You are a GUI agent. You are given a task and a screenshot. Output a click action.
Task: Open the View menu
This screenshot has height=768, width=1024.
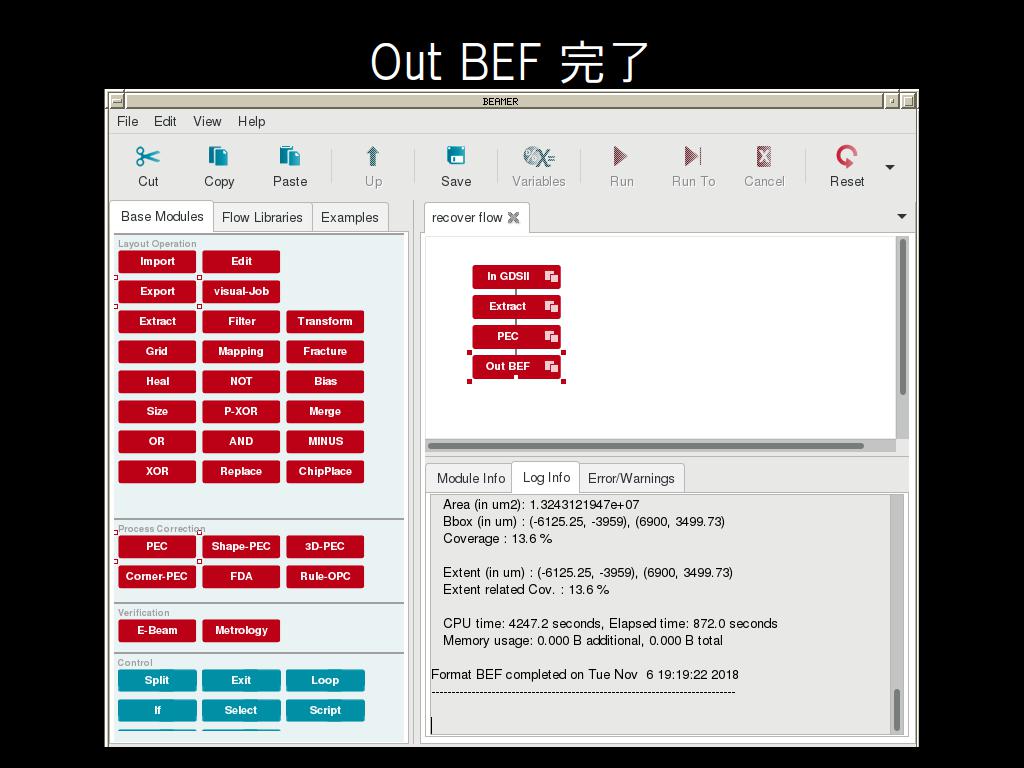207,121
